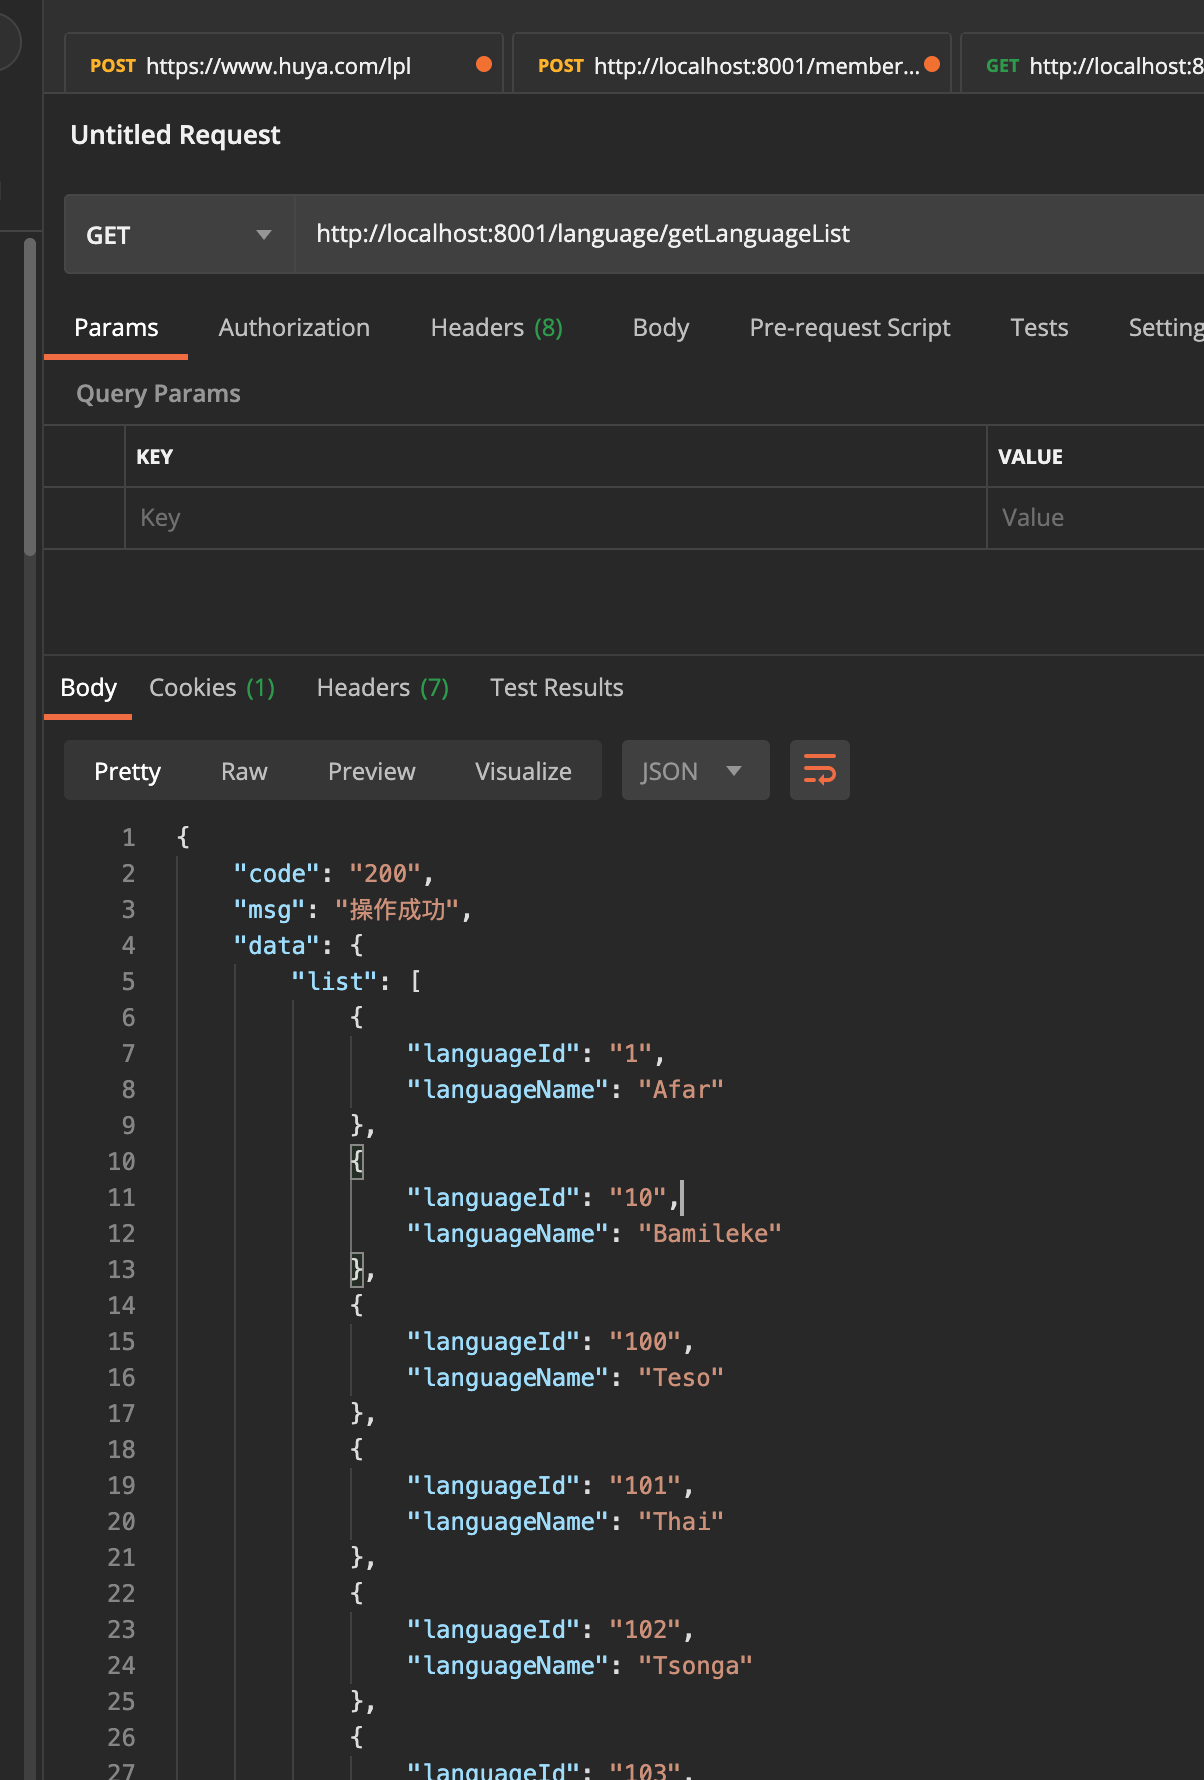Click the KEY column header
The width and height of the screenshot is (1204, 1780).
pos(154,457)
